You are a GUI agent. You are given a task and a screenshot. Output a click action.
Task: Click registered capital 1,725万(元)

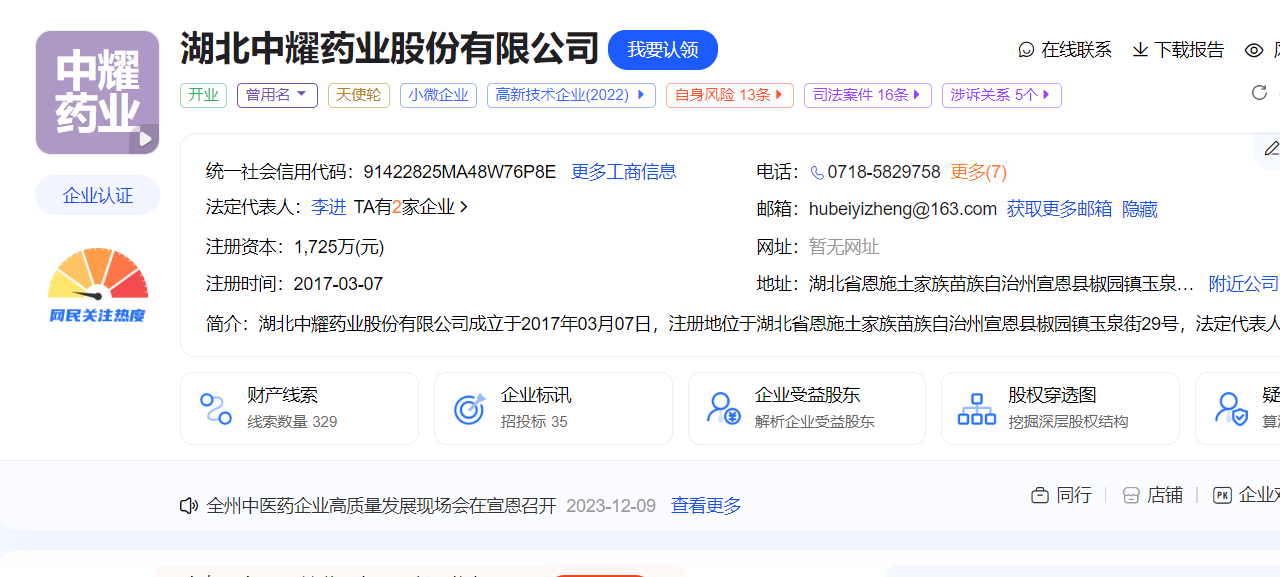coord(339,247)
